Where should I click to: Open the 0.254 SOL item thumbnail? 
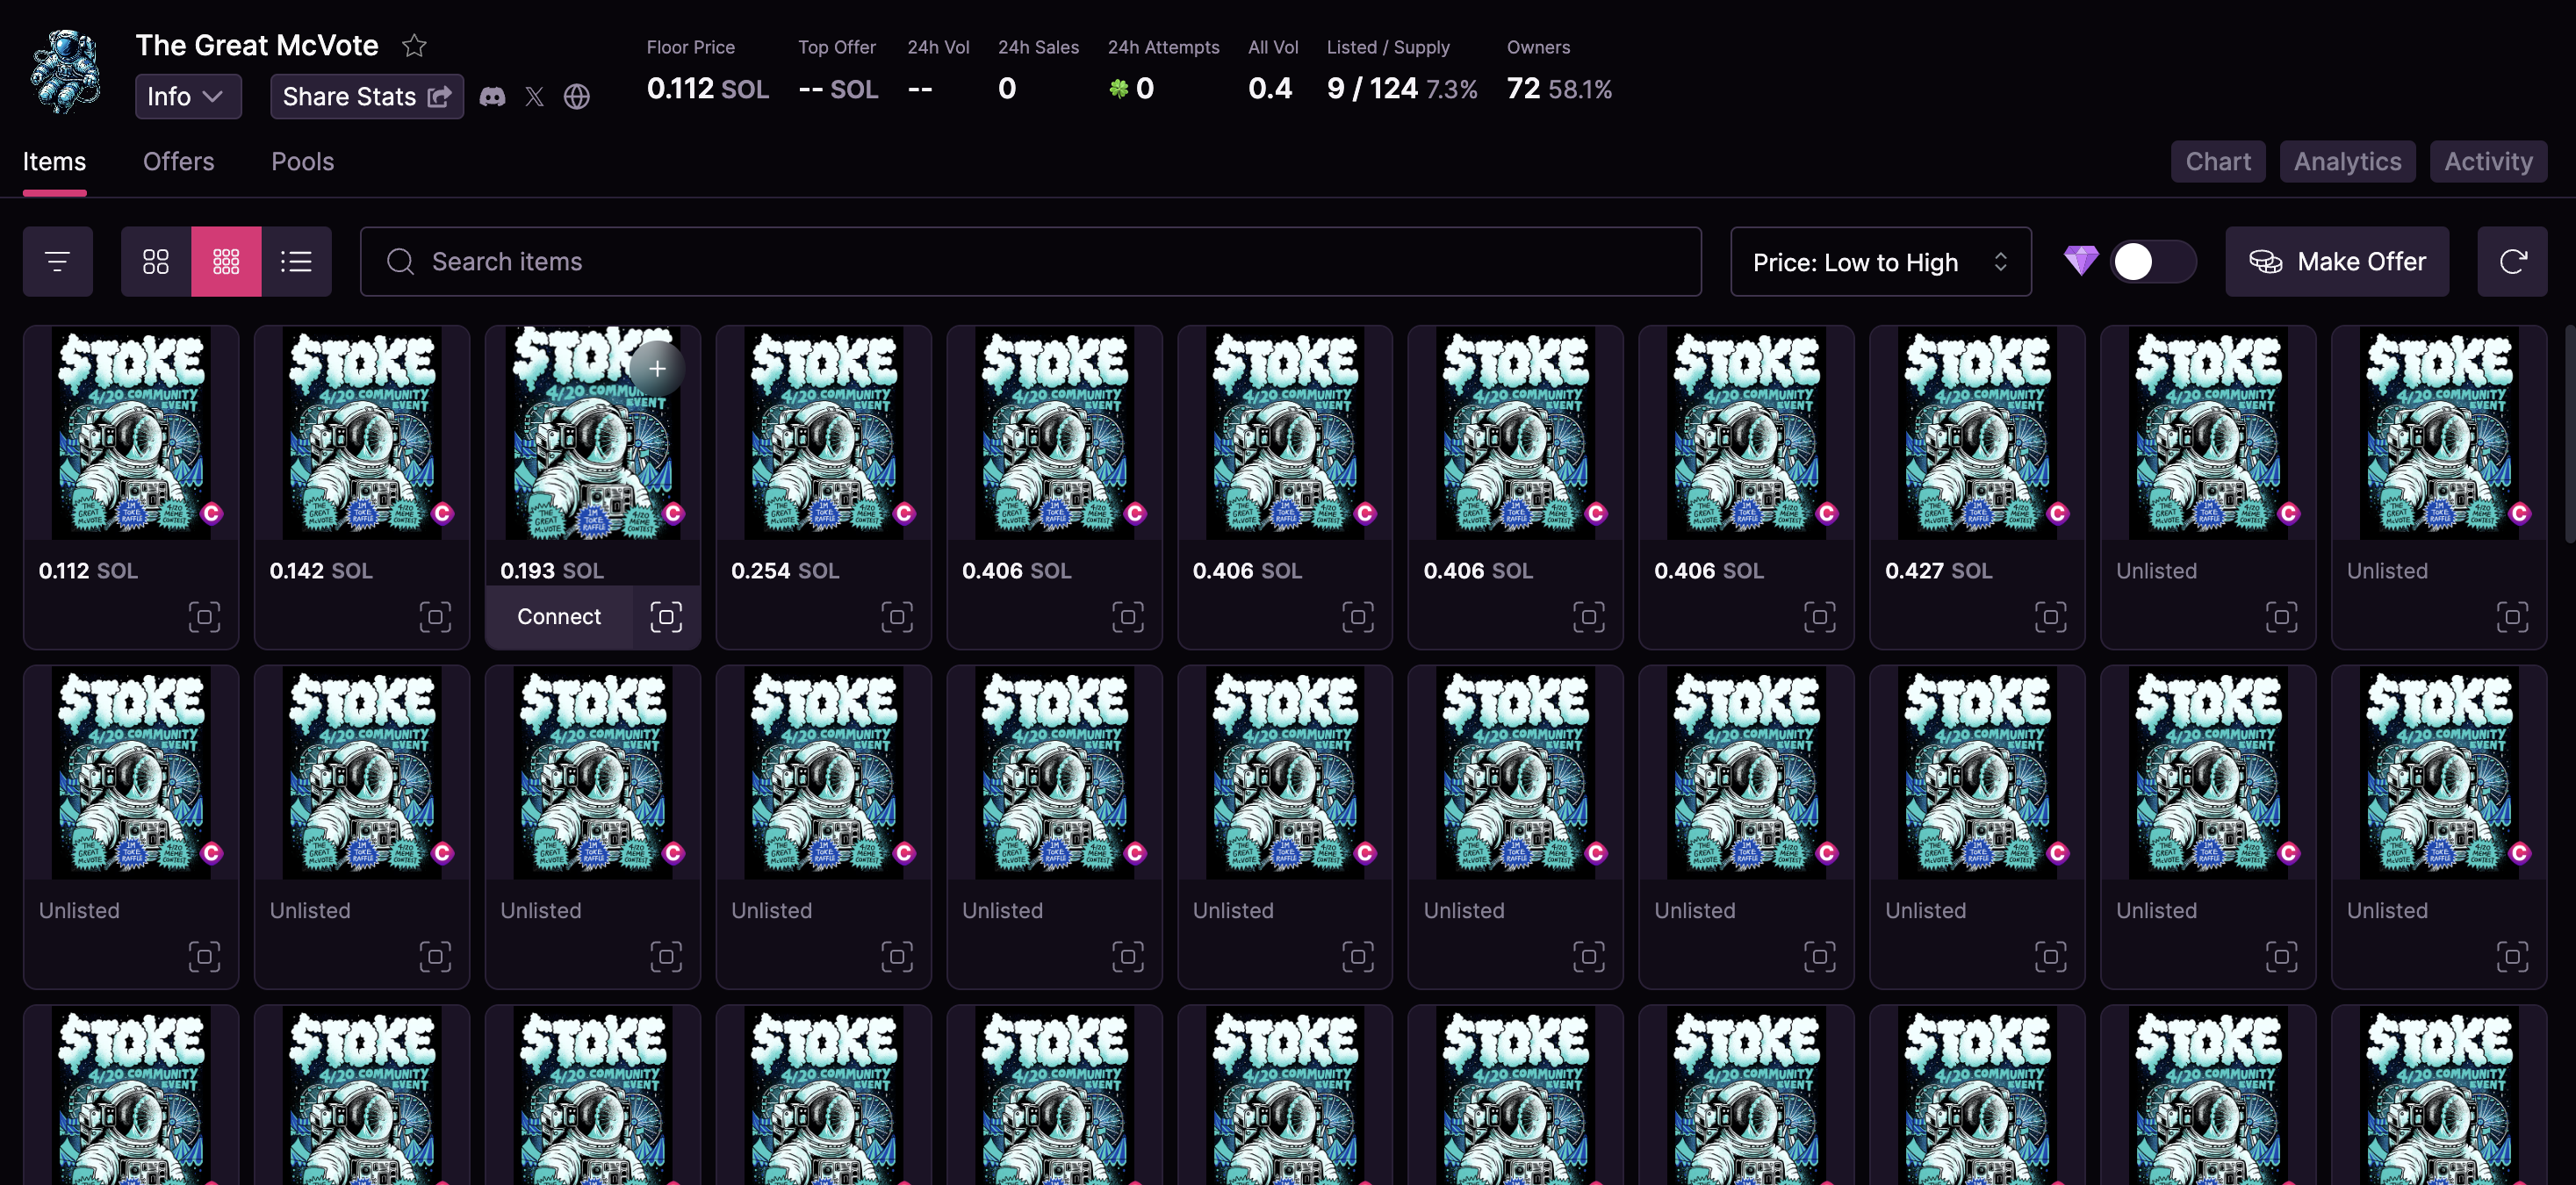coord(823,433)
